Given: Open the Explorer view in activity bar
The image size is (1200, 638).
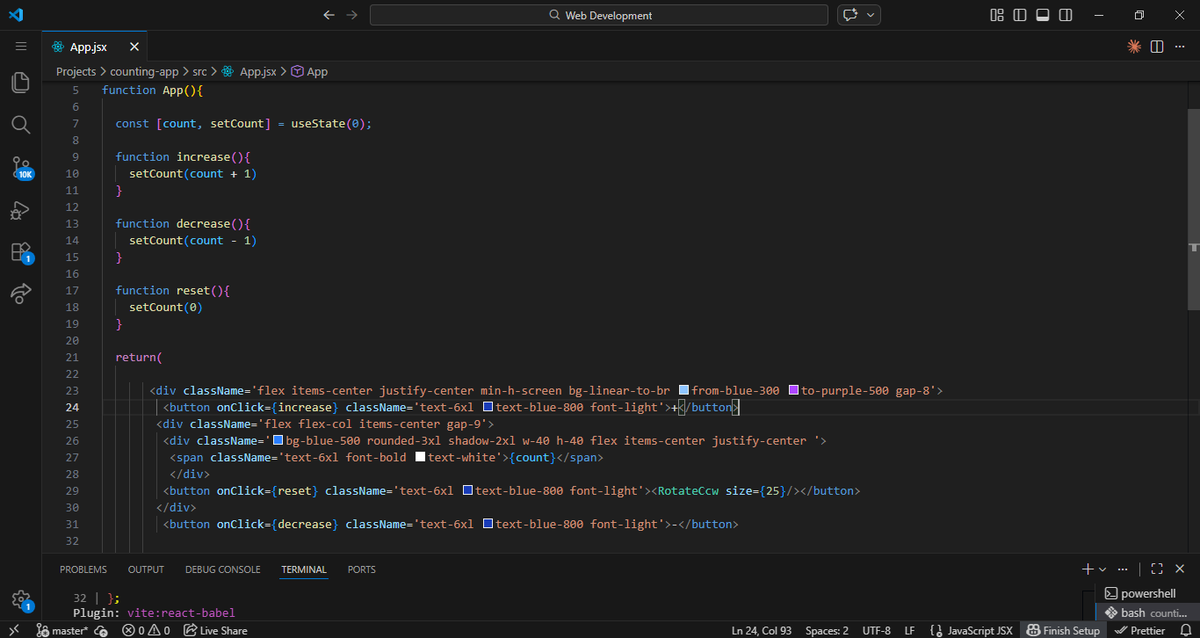Looking at the screenshot, I should coord(20,83).
